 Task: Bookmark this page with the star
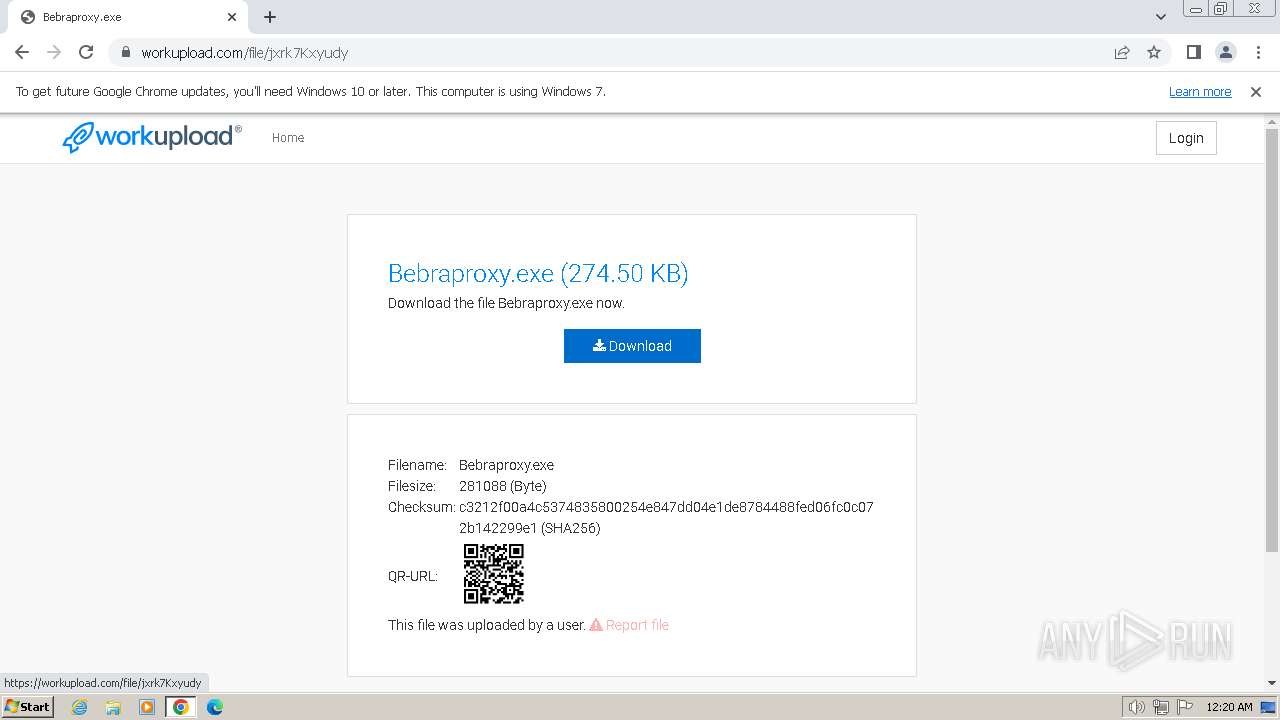[1154, 52]
